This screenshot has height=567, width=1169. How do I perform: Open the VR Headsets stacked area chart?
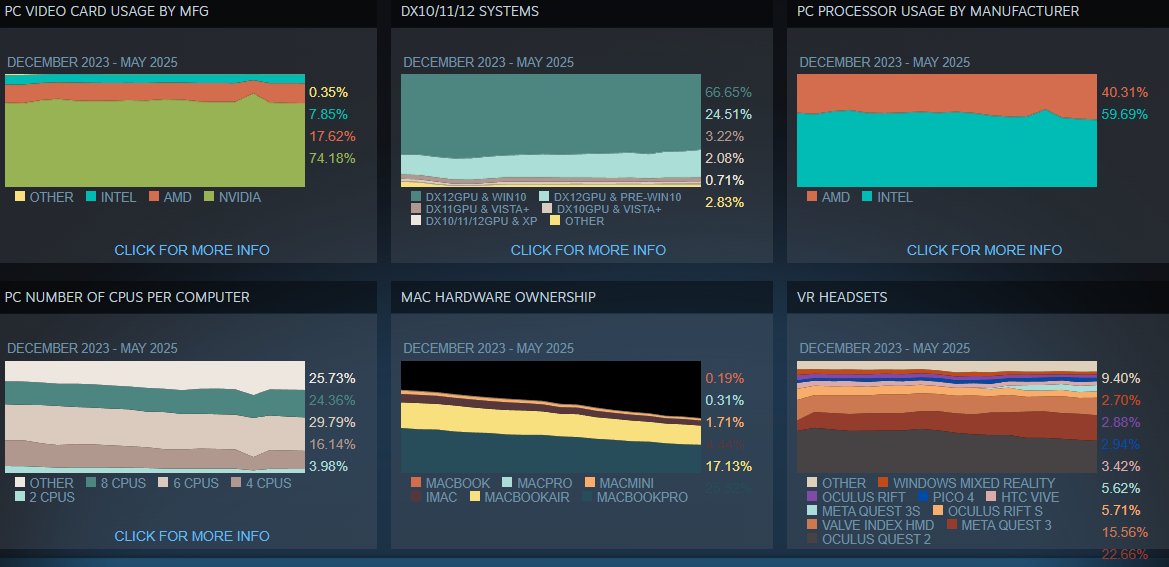point(946,416)
